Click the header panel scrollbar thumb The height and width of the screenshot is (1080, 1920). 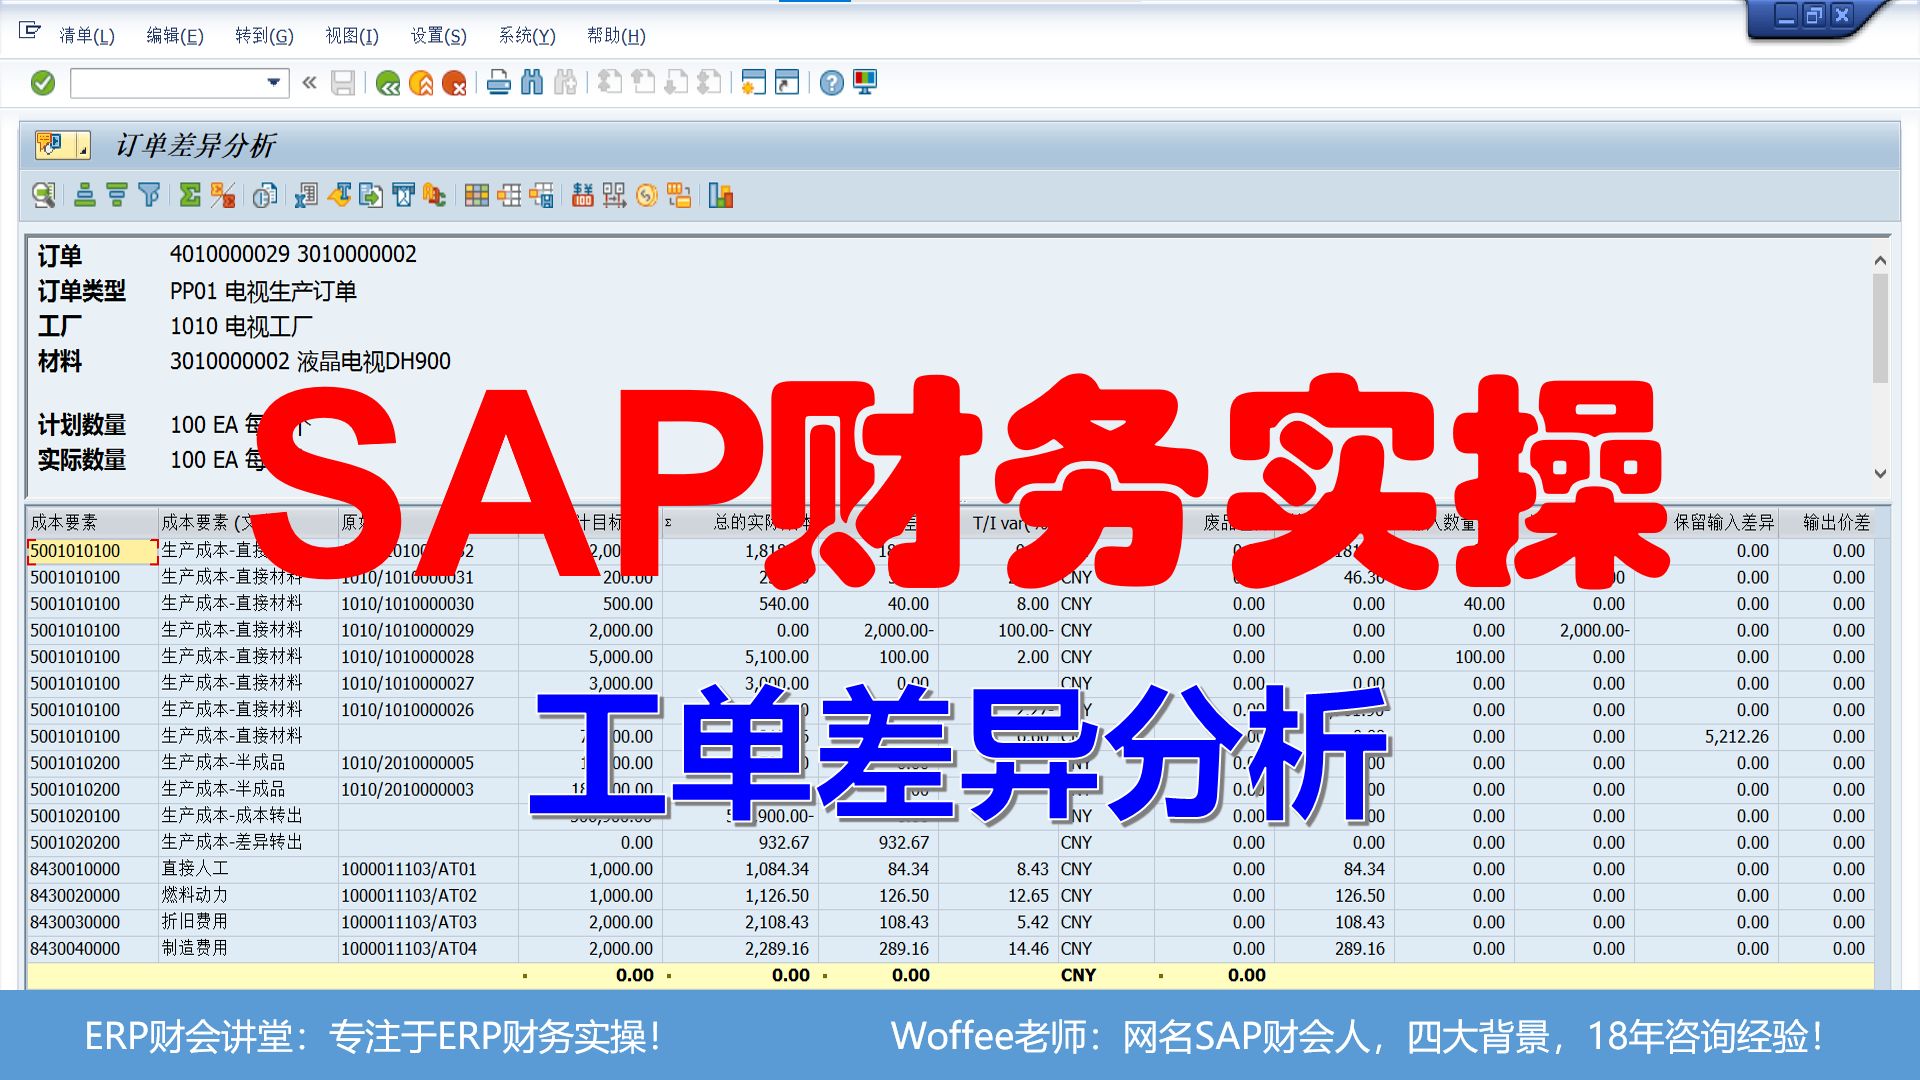1880,328
